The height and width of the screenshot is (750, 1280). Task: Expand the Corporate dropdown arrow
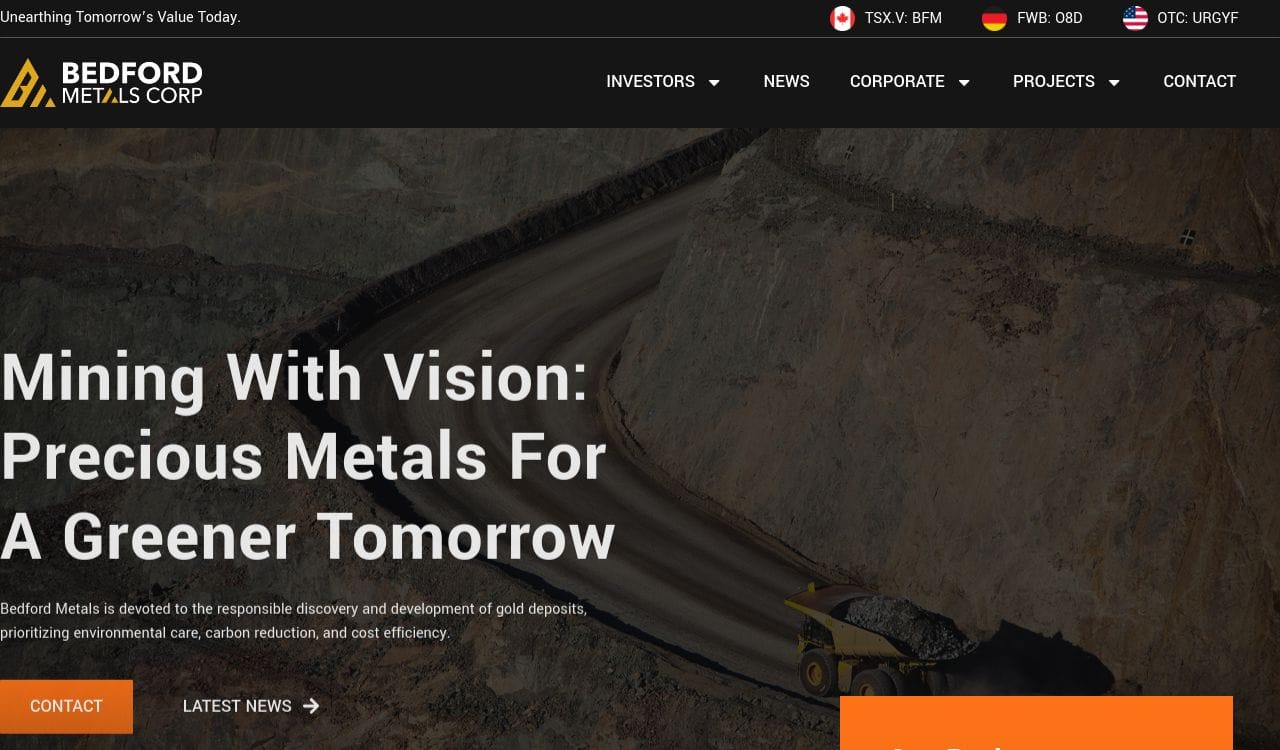coord(964,82)
